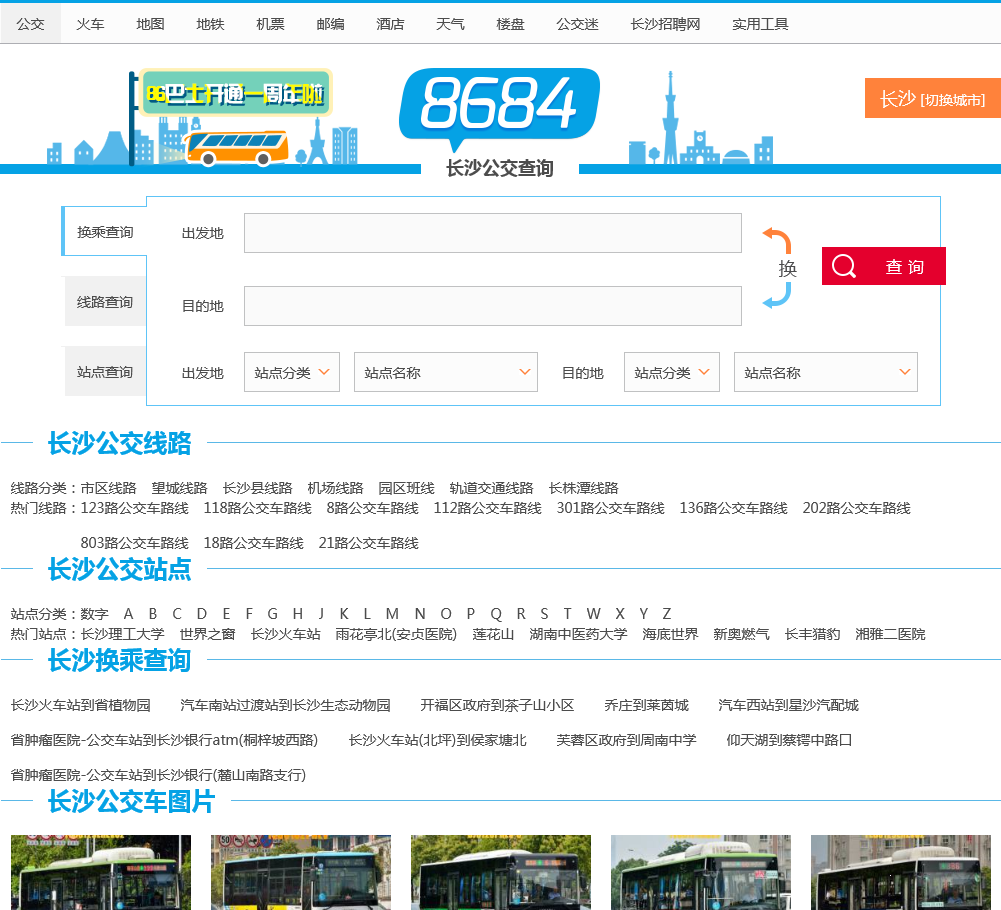Open 301路公交车路线 link
The width and height of the screenshot is (1001, 910).
(x=610, y=508)
